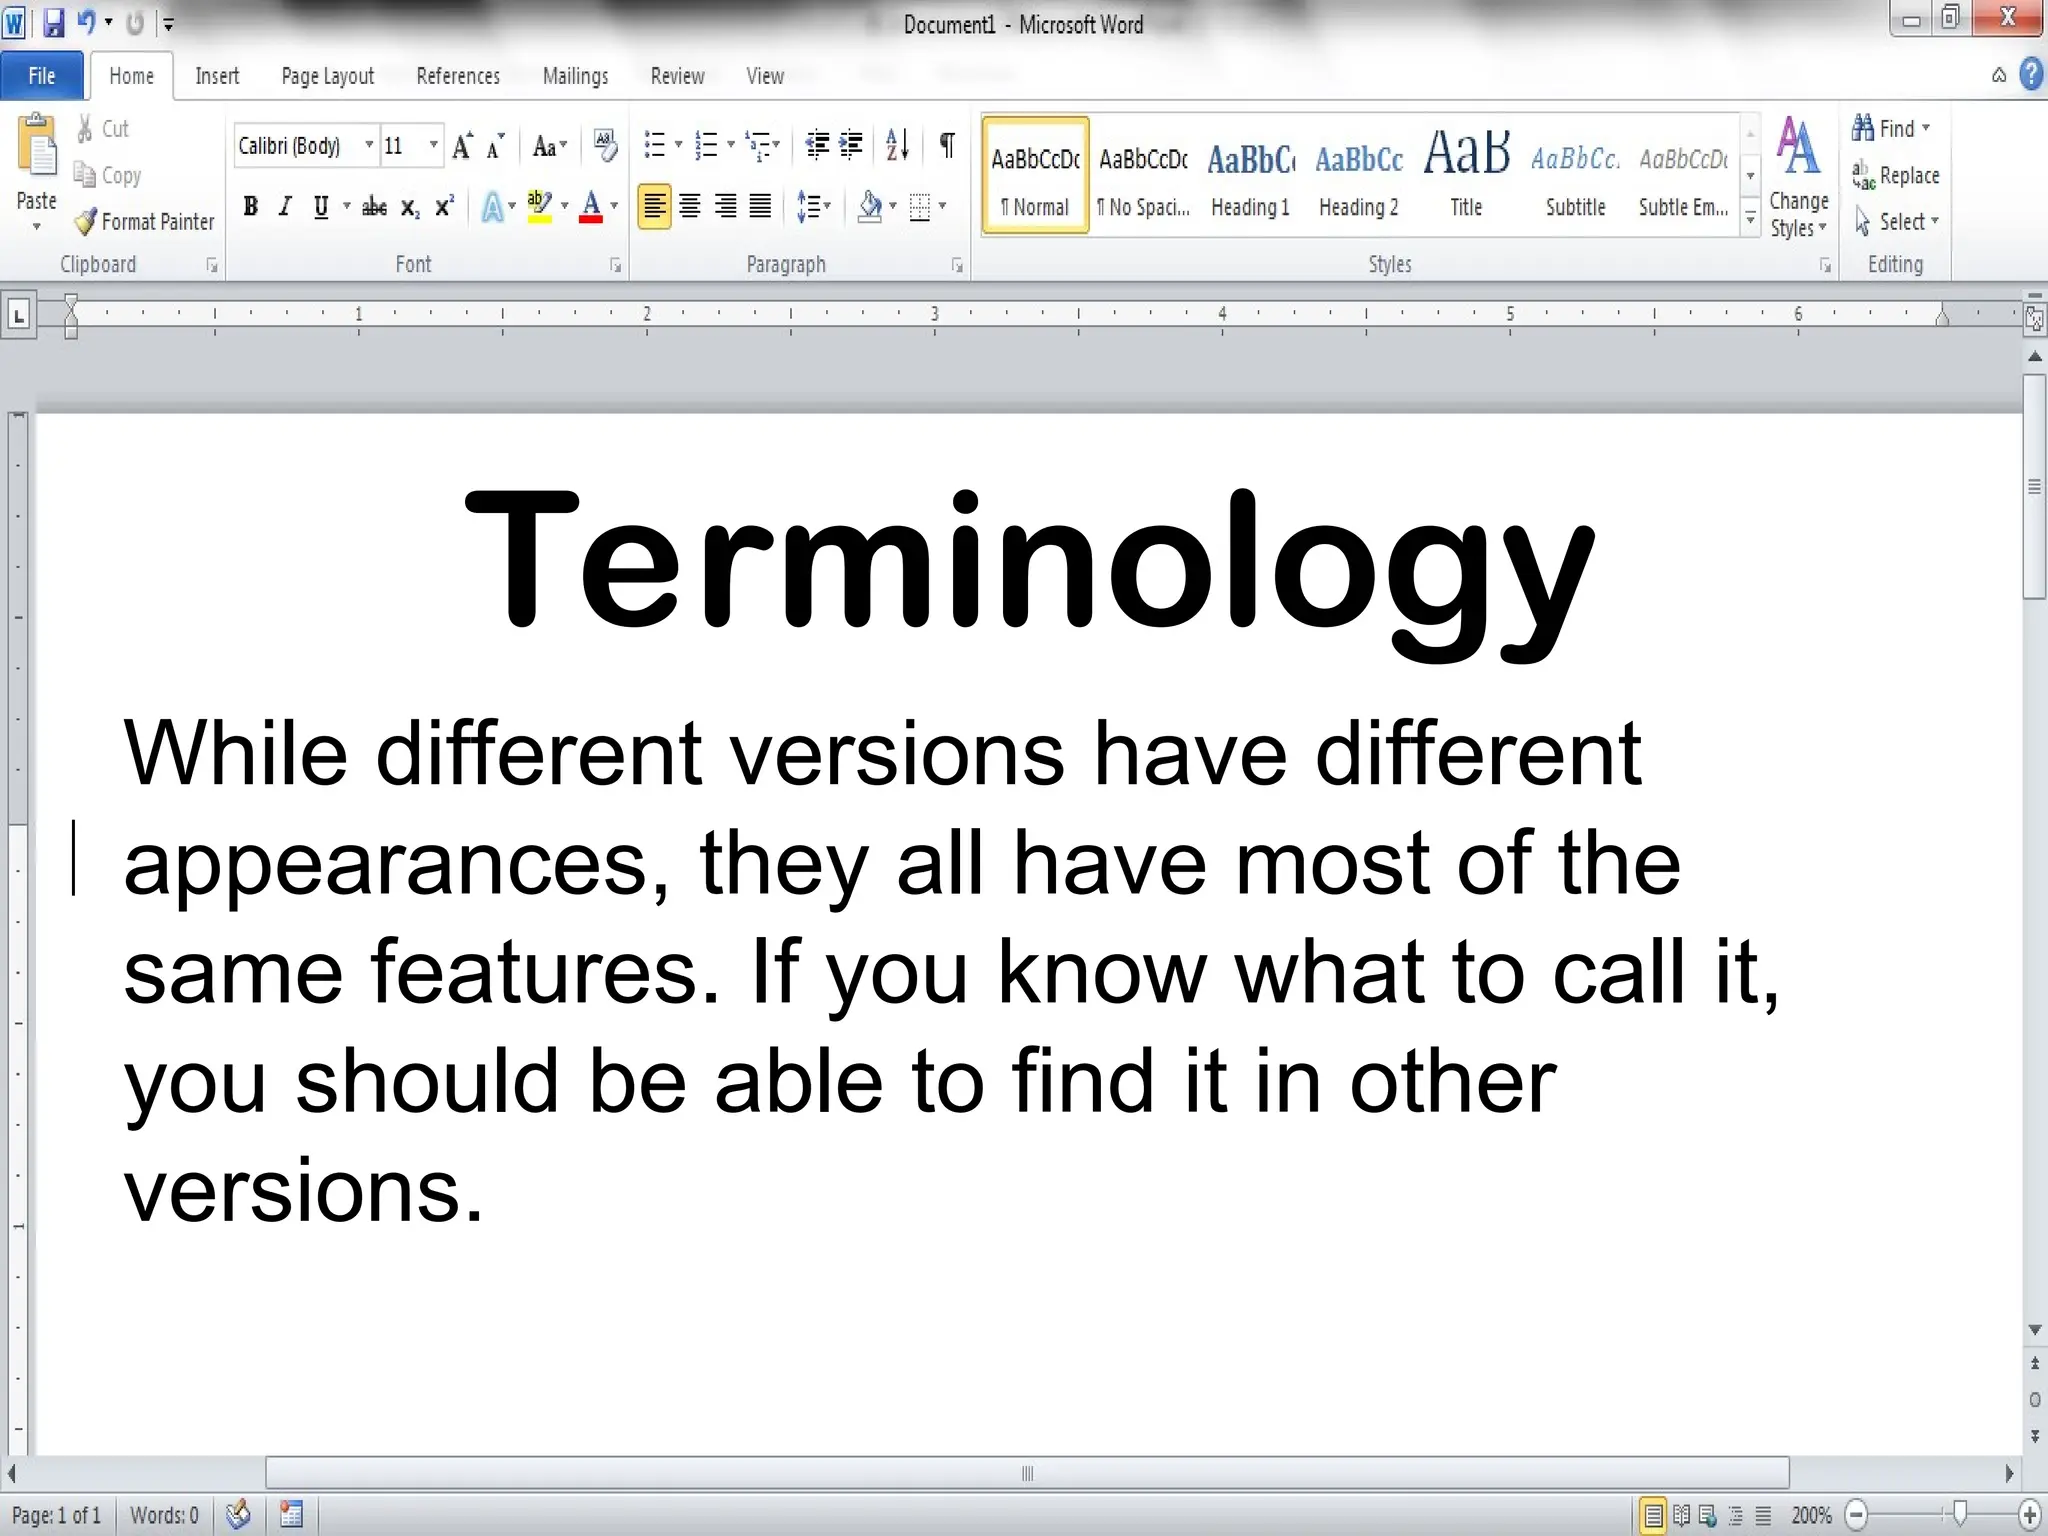The image size is (2048, 1536).
Task: Open Line Spacing dropdown
Action: pyautogui.click(x=813, y=207)
